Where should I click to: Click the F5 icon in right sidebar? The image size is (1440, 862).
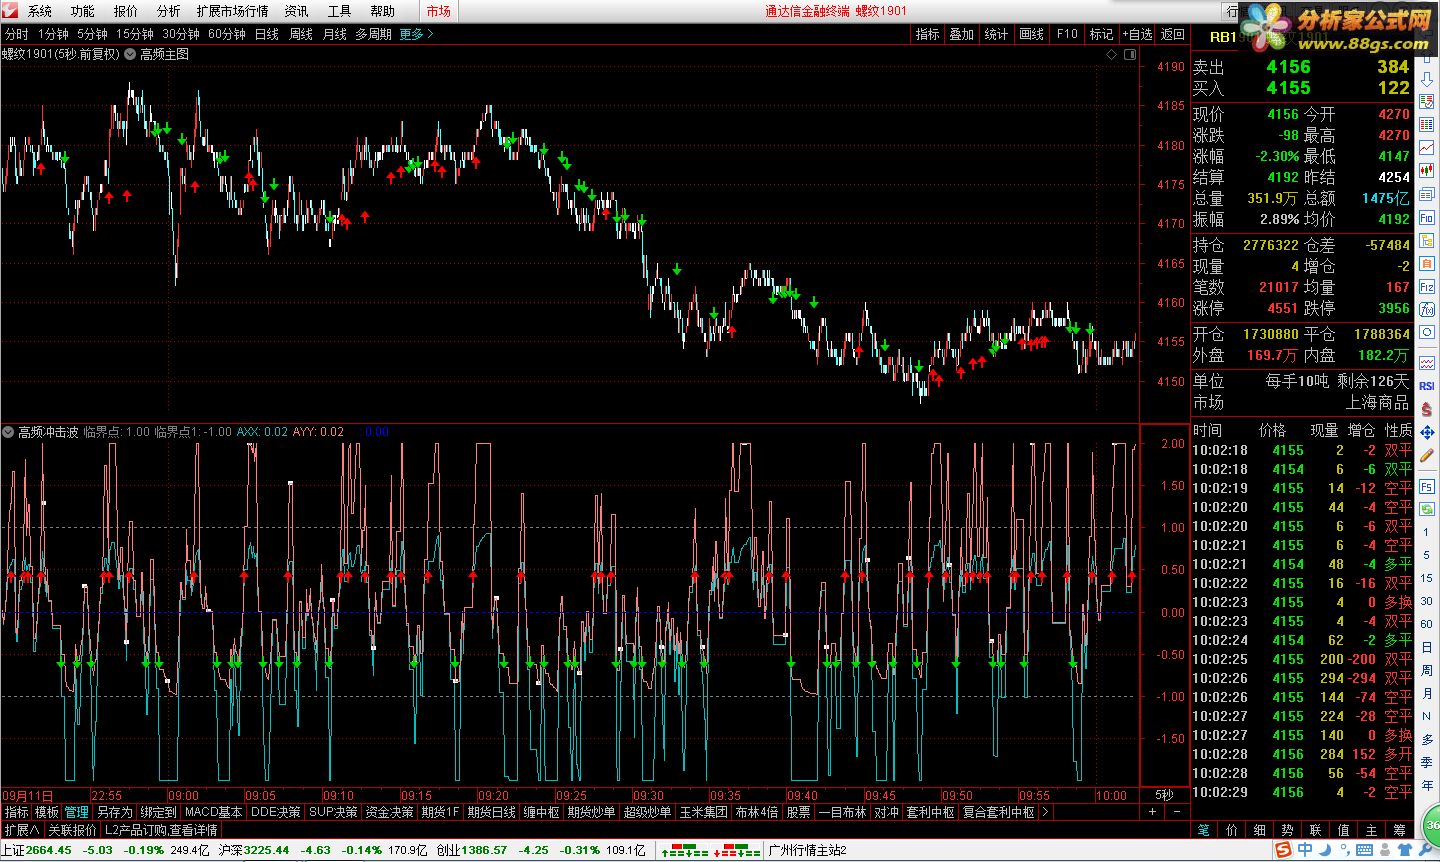tap(1427, 487)
